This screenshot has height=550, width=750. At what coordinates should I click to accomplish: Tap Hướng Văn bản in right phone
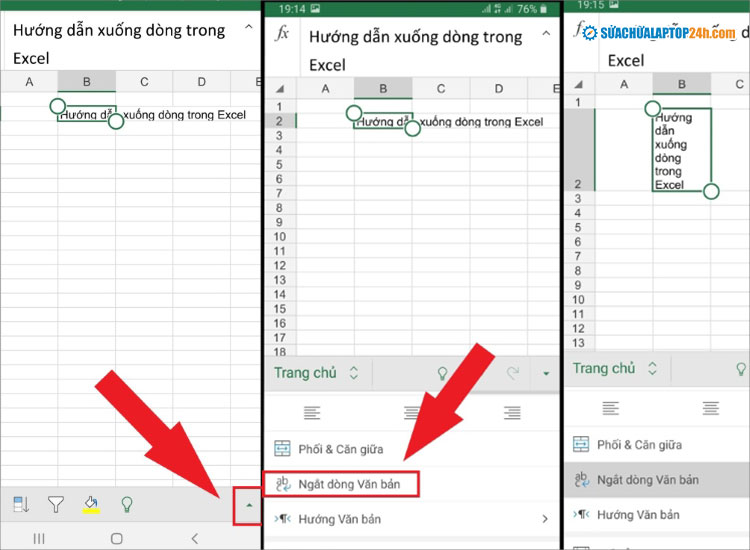point(657,515)
